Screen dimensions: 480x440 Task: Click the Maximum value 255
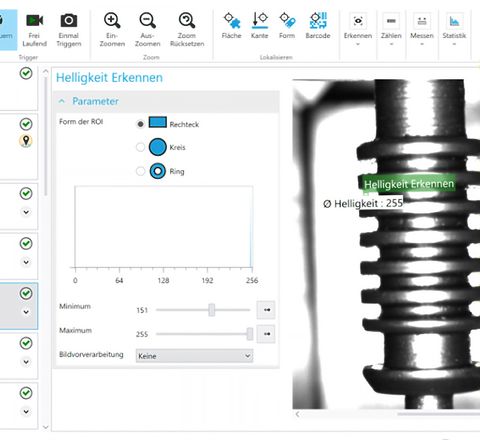(142, 334)
